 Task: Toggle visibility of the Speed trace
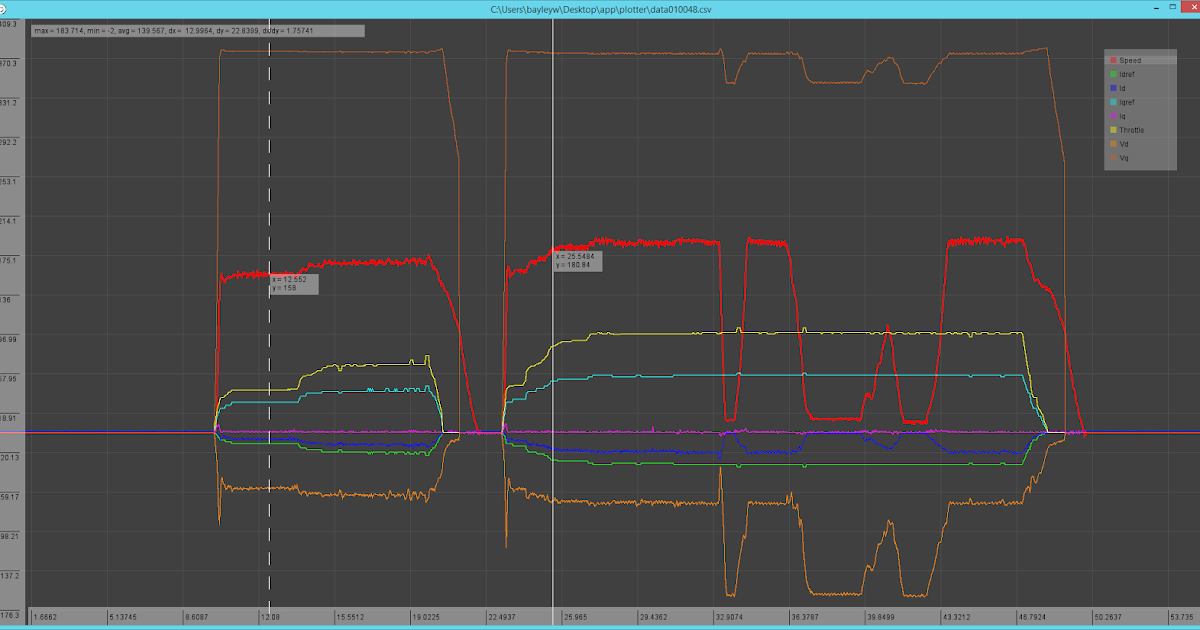coord(1113,59)
